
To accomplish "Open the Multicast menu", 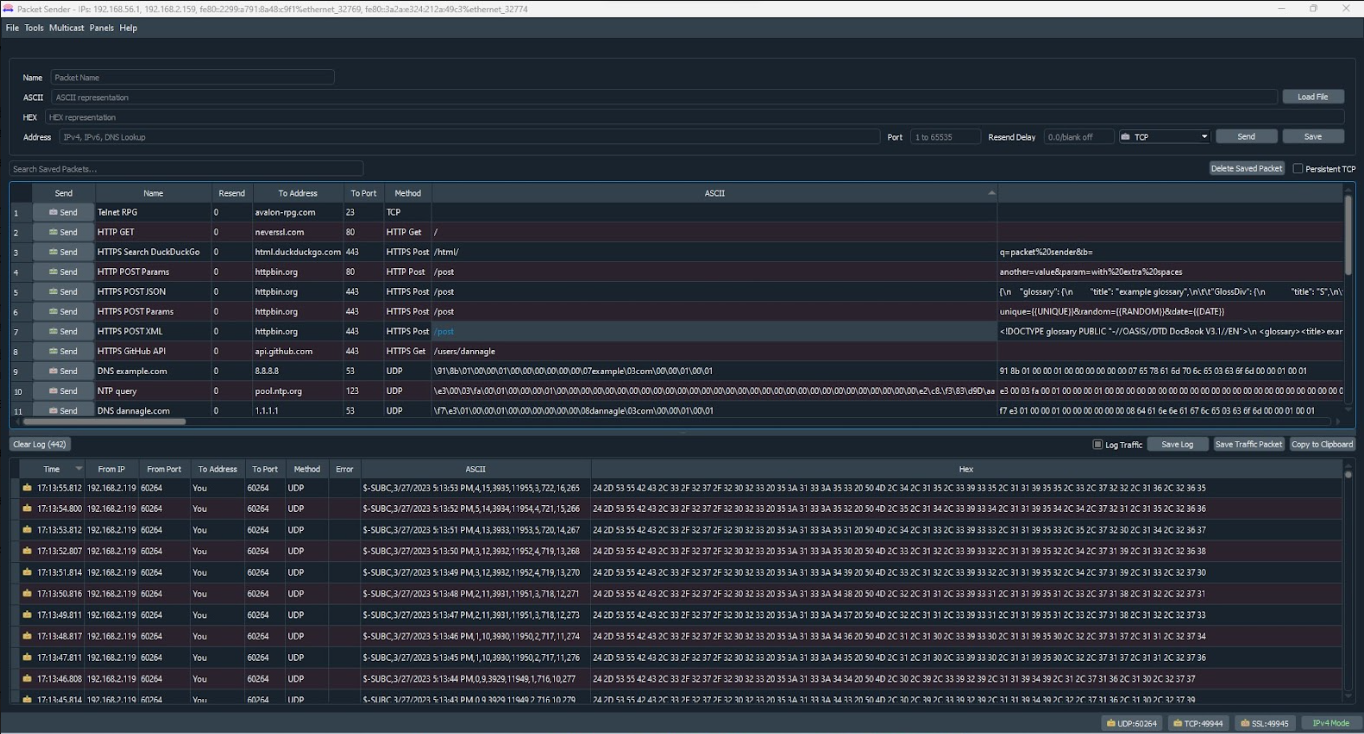I will pyautogui.click(x=66, y=28).
